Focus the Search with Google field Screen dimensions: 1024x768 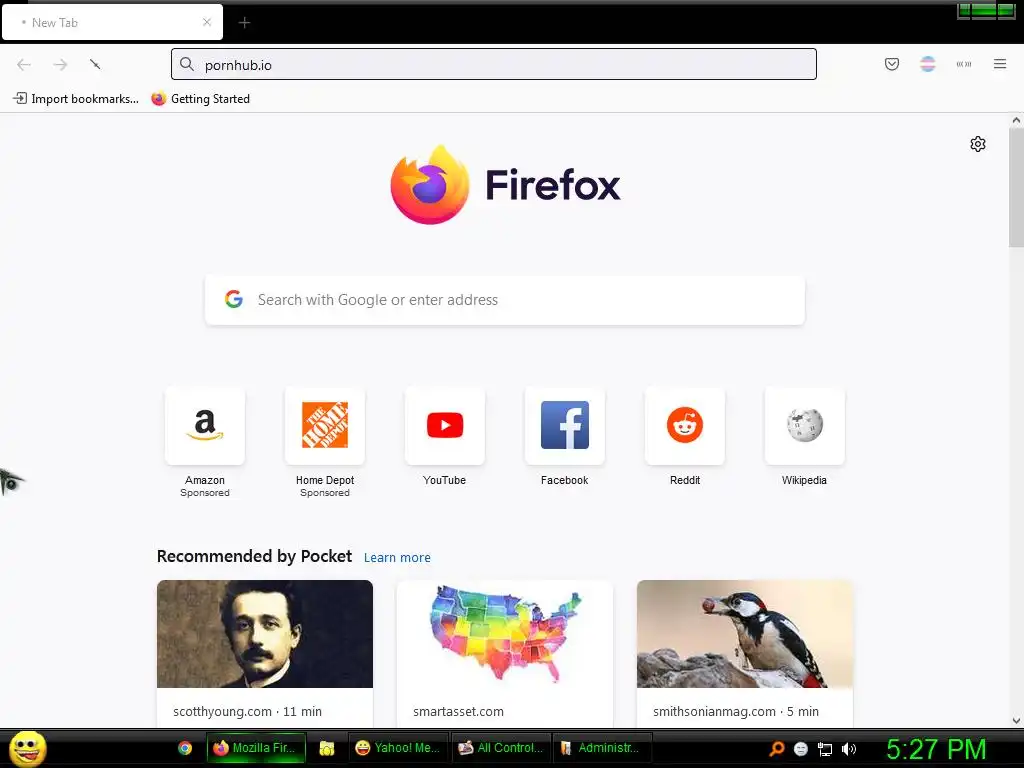[x=505, y=300]
